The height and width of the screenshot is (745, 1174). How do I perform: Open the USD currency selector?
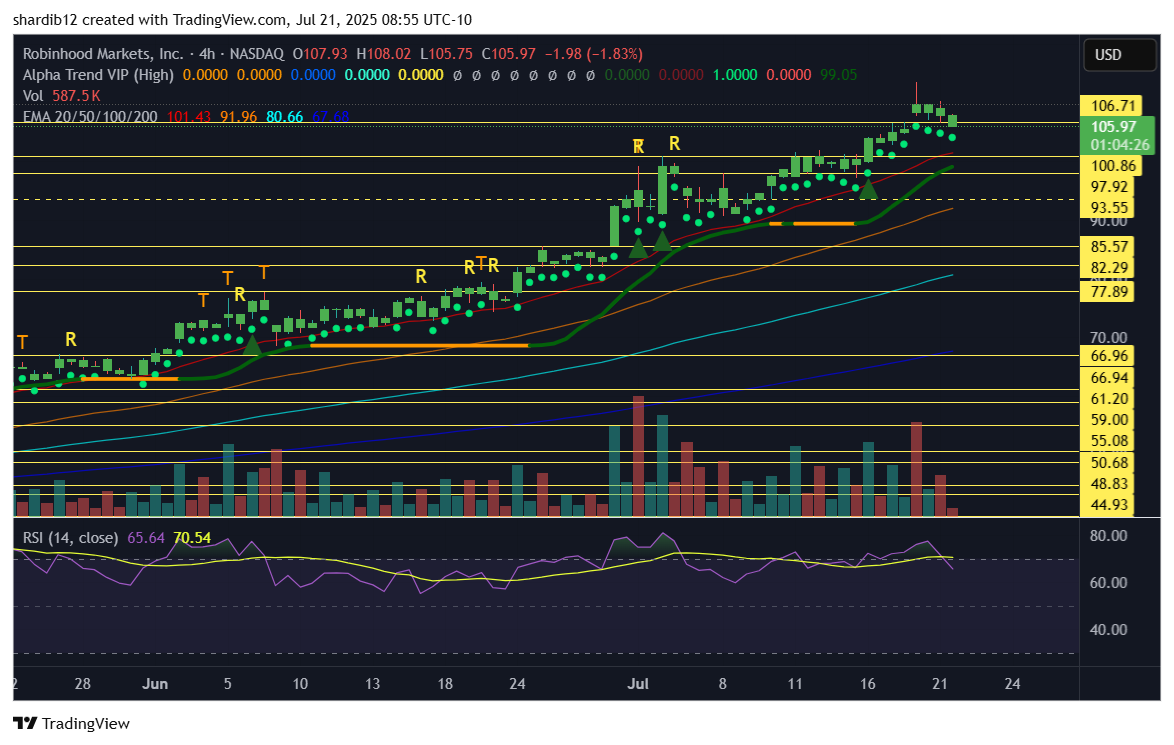pyautogui.click(x=1119, y=55)
